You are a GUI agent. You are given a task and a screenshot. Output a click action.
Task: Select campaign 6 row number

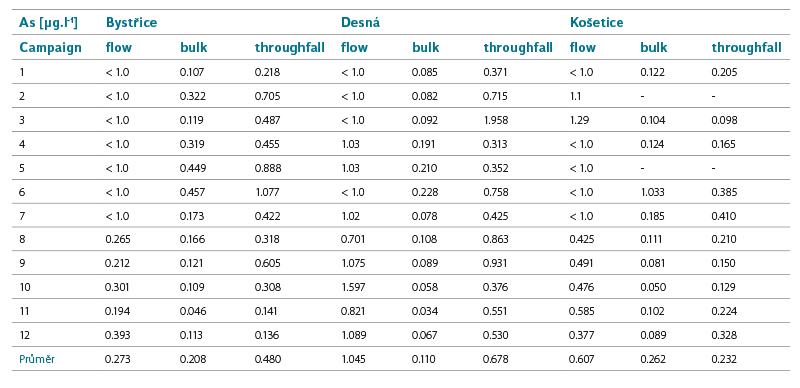pyautogui.click(x=22, y=192)
